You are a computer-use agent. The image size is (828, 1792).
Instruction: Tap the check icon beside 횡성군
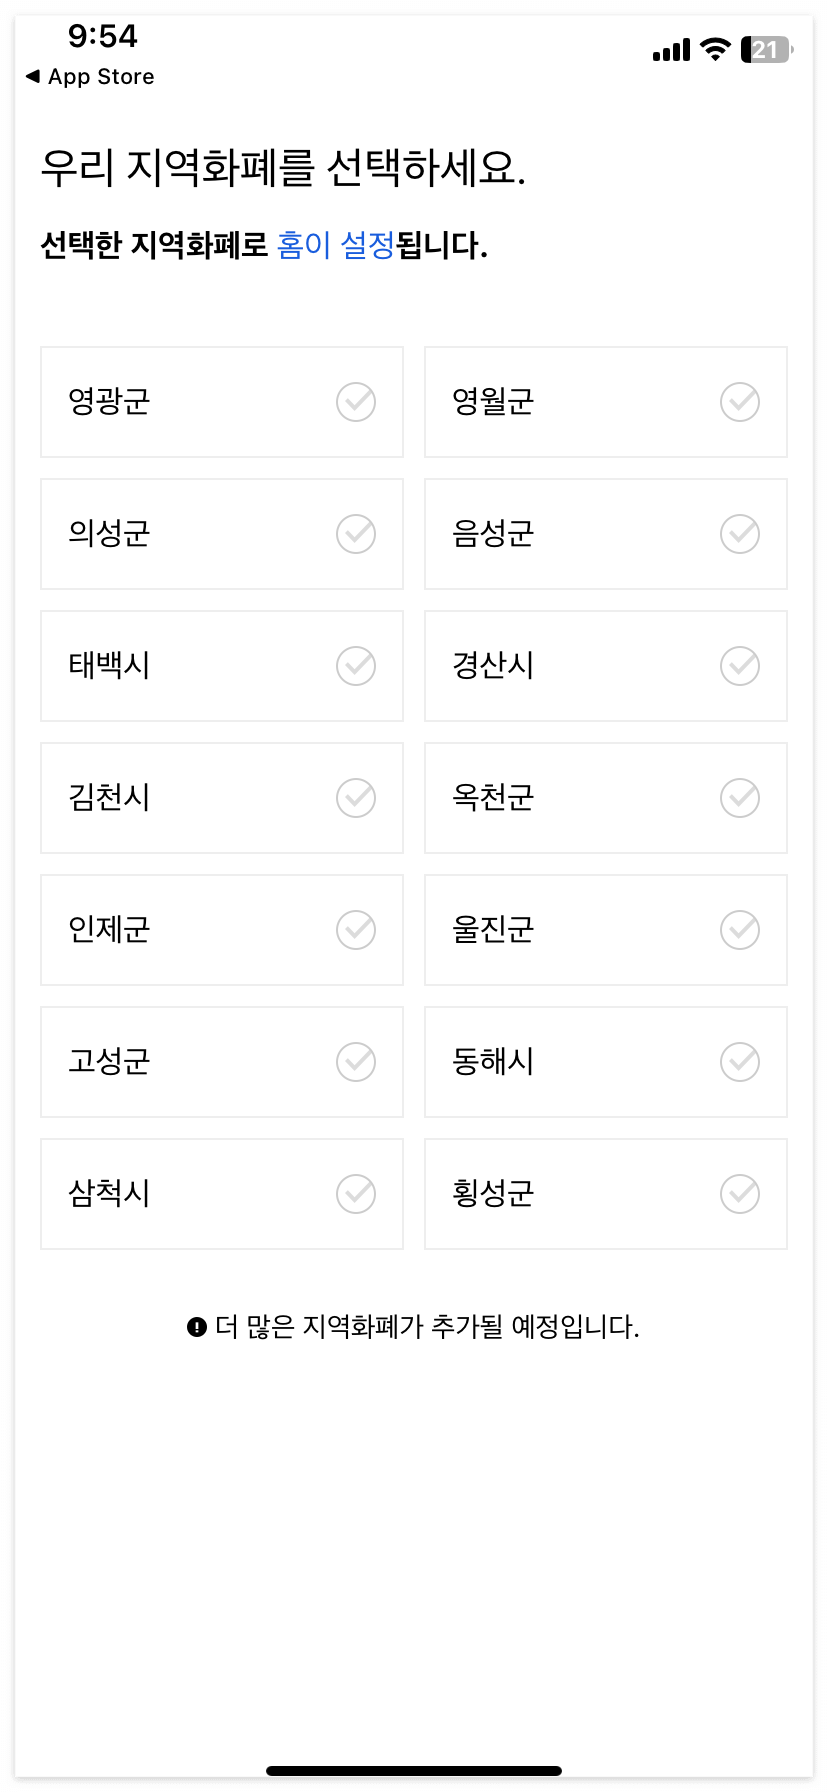[x=739, y=1194]
